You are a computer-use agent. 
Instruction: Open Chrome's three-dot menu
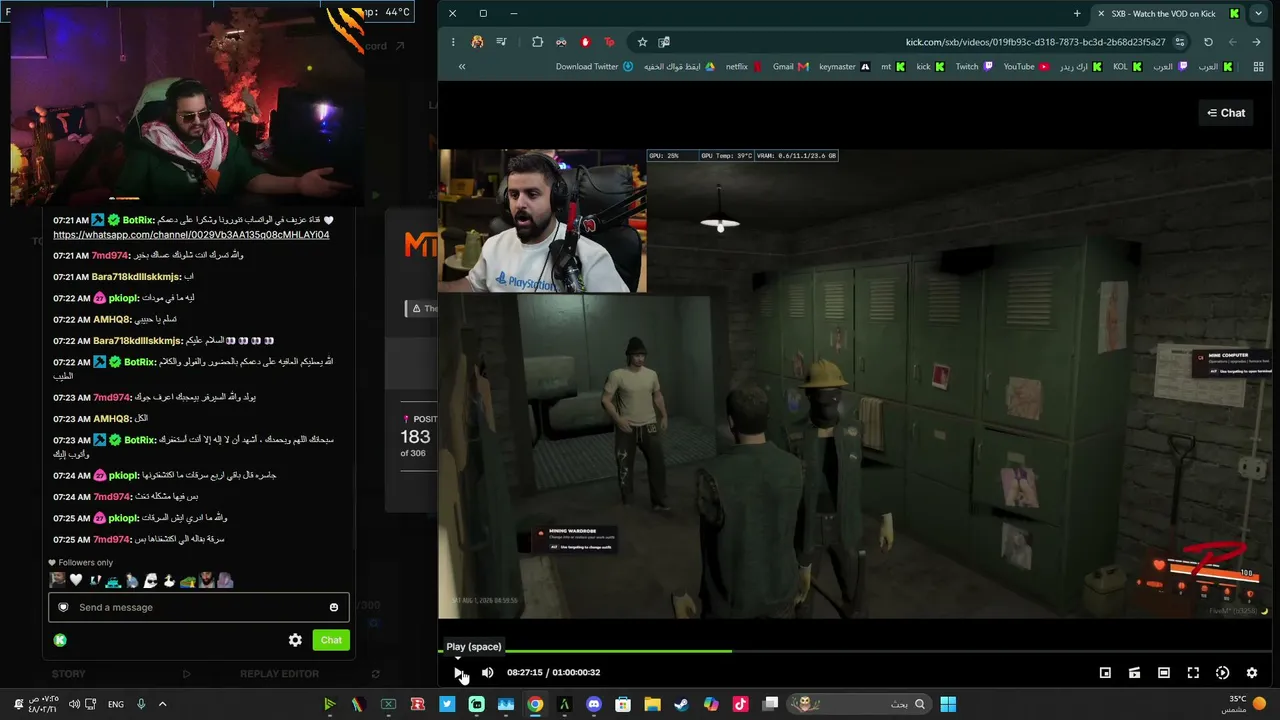(x=453, y=42)
